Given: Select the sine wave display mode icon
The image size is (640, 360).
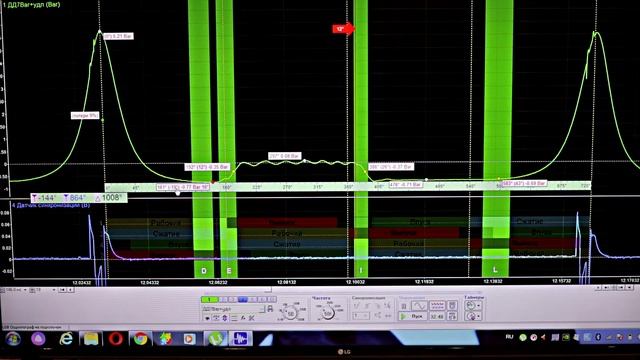Looking at the screenshot, I should click(419, 306).
